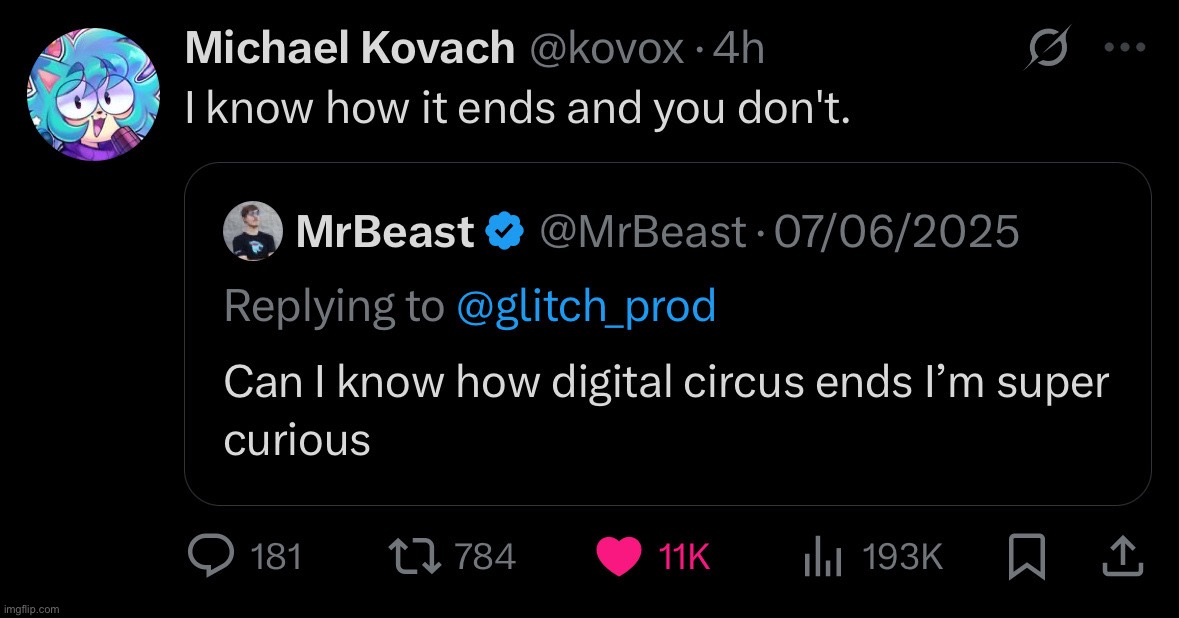Image resolution: width=1179 pixels, height=618 pixels.
Task: Open the @glitch_prod mention link
Action: [585, 306]
